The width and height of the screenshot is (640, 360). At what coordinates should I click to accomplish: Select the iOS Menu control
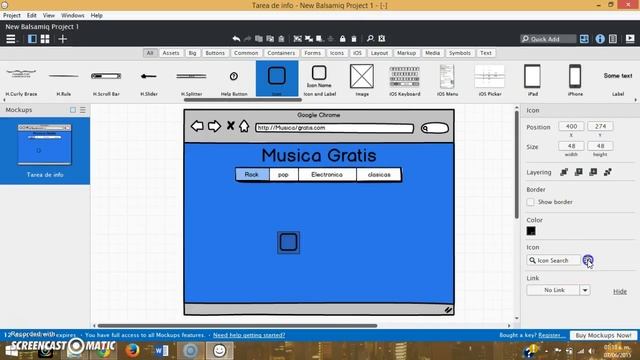tap(447, 80)
